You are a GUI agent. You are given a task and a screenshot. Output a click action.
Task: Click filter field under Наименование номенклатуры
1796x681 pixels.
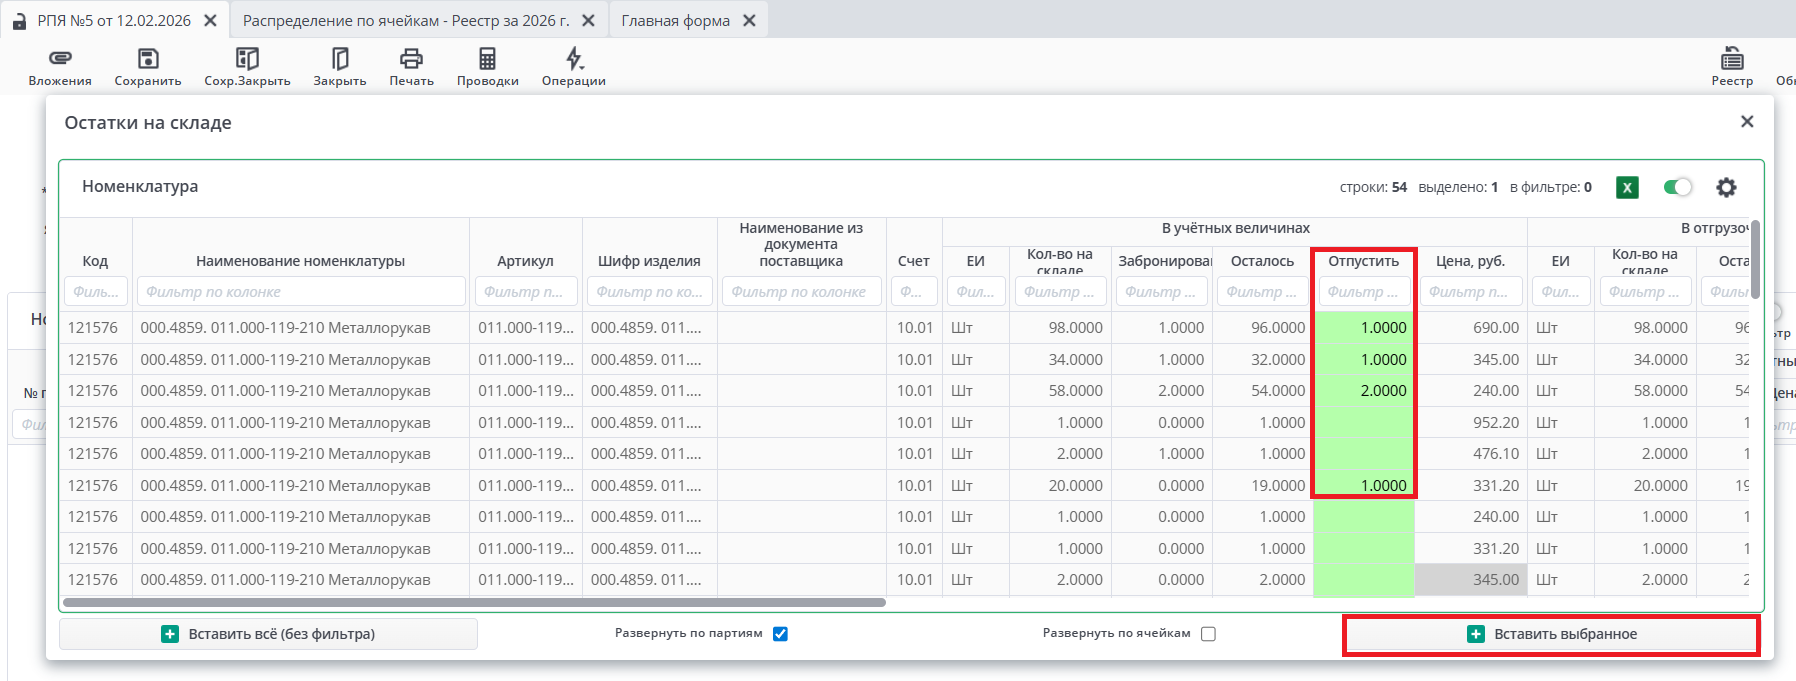(301, 292)
